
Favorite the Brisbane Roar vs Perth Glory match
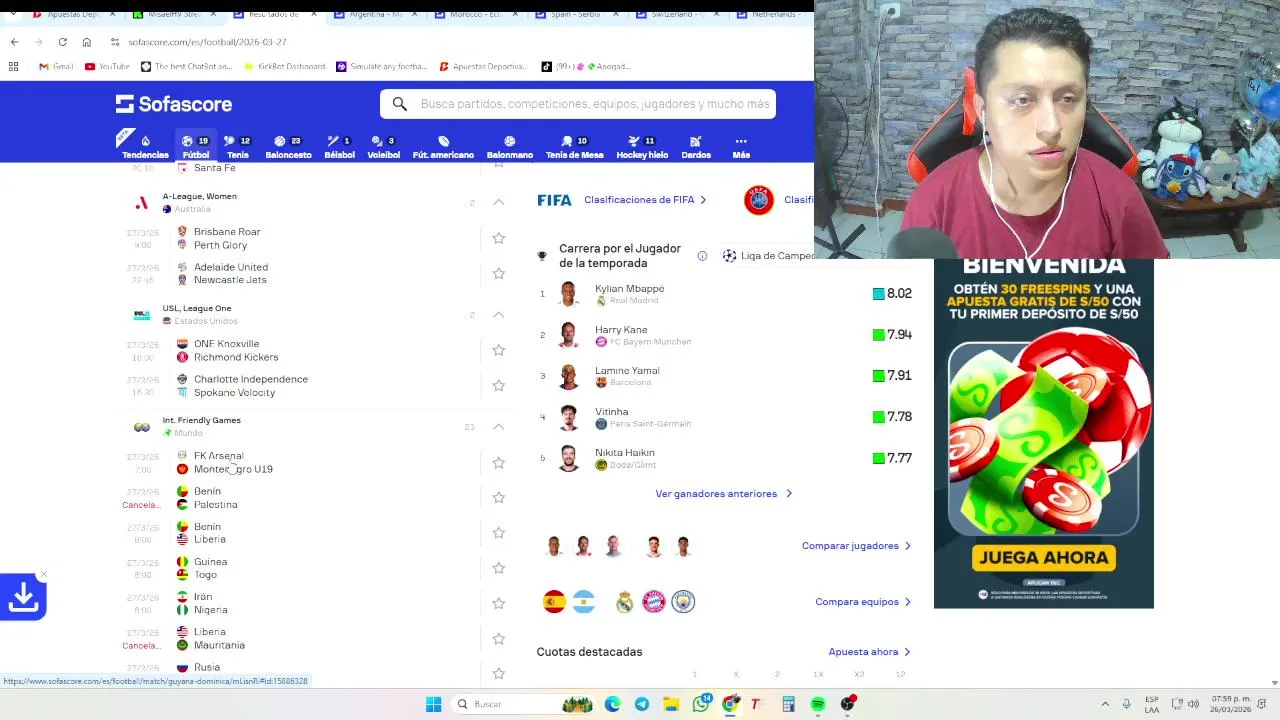498,238
